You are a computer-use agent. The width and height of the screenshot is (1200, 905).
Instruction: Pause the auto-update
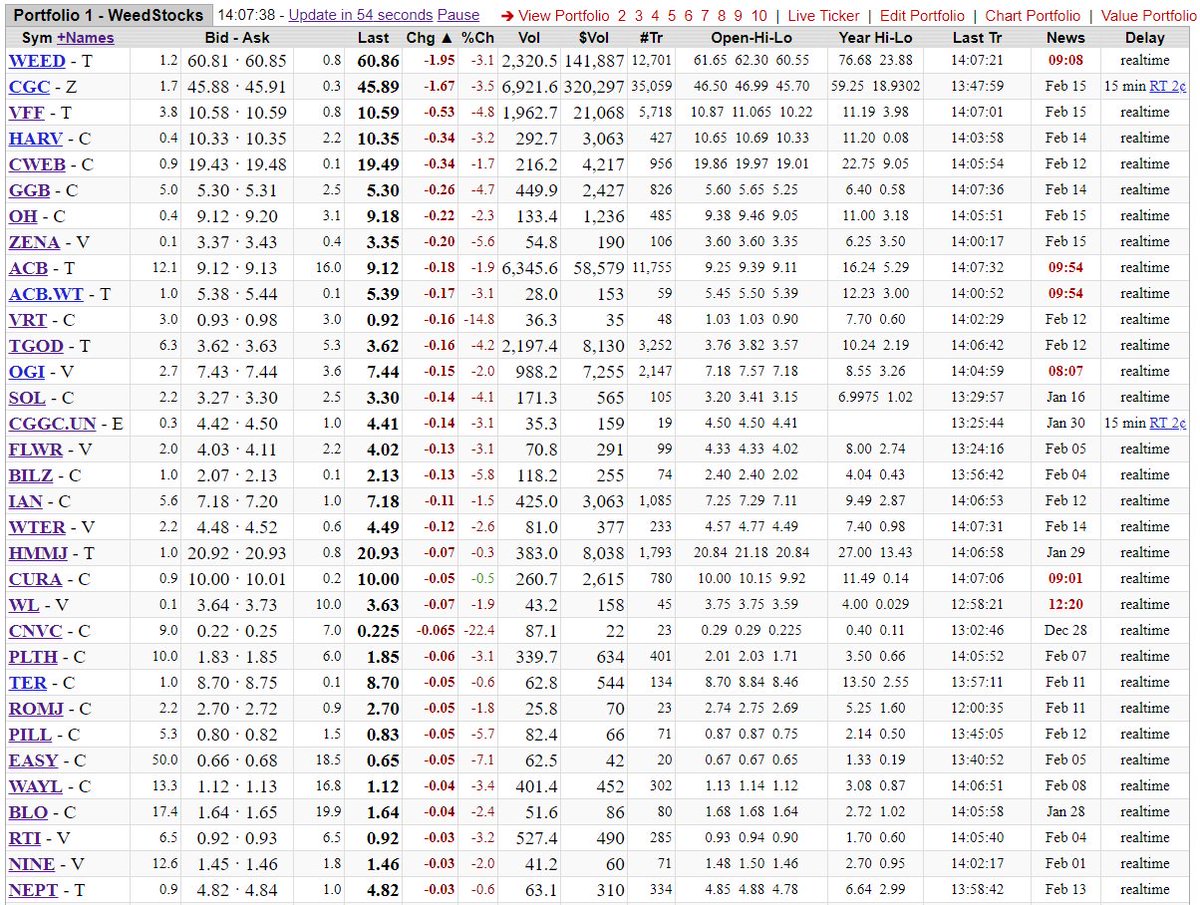pyautogui.click(x=458, y=16)
